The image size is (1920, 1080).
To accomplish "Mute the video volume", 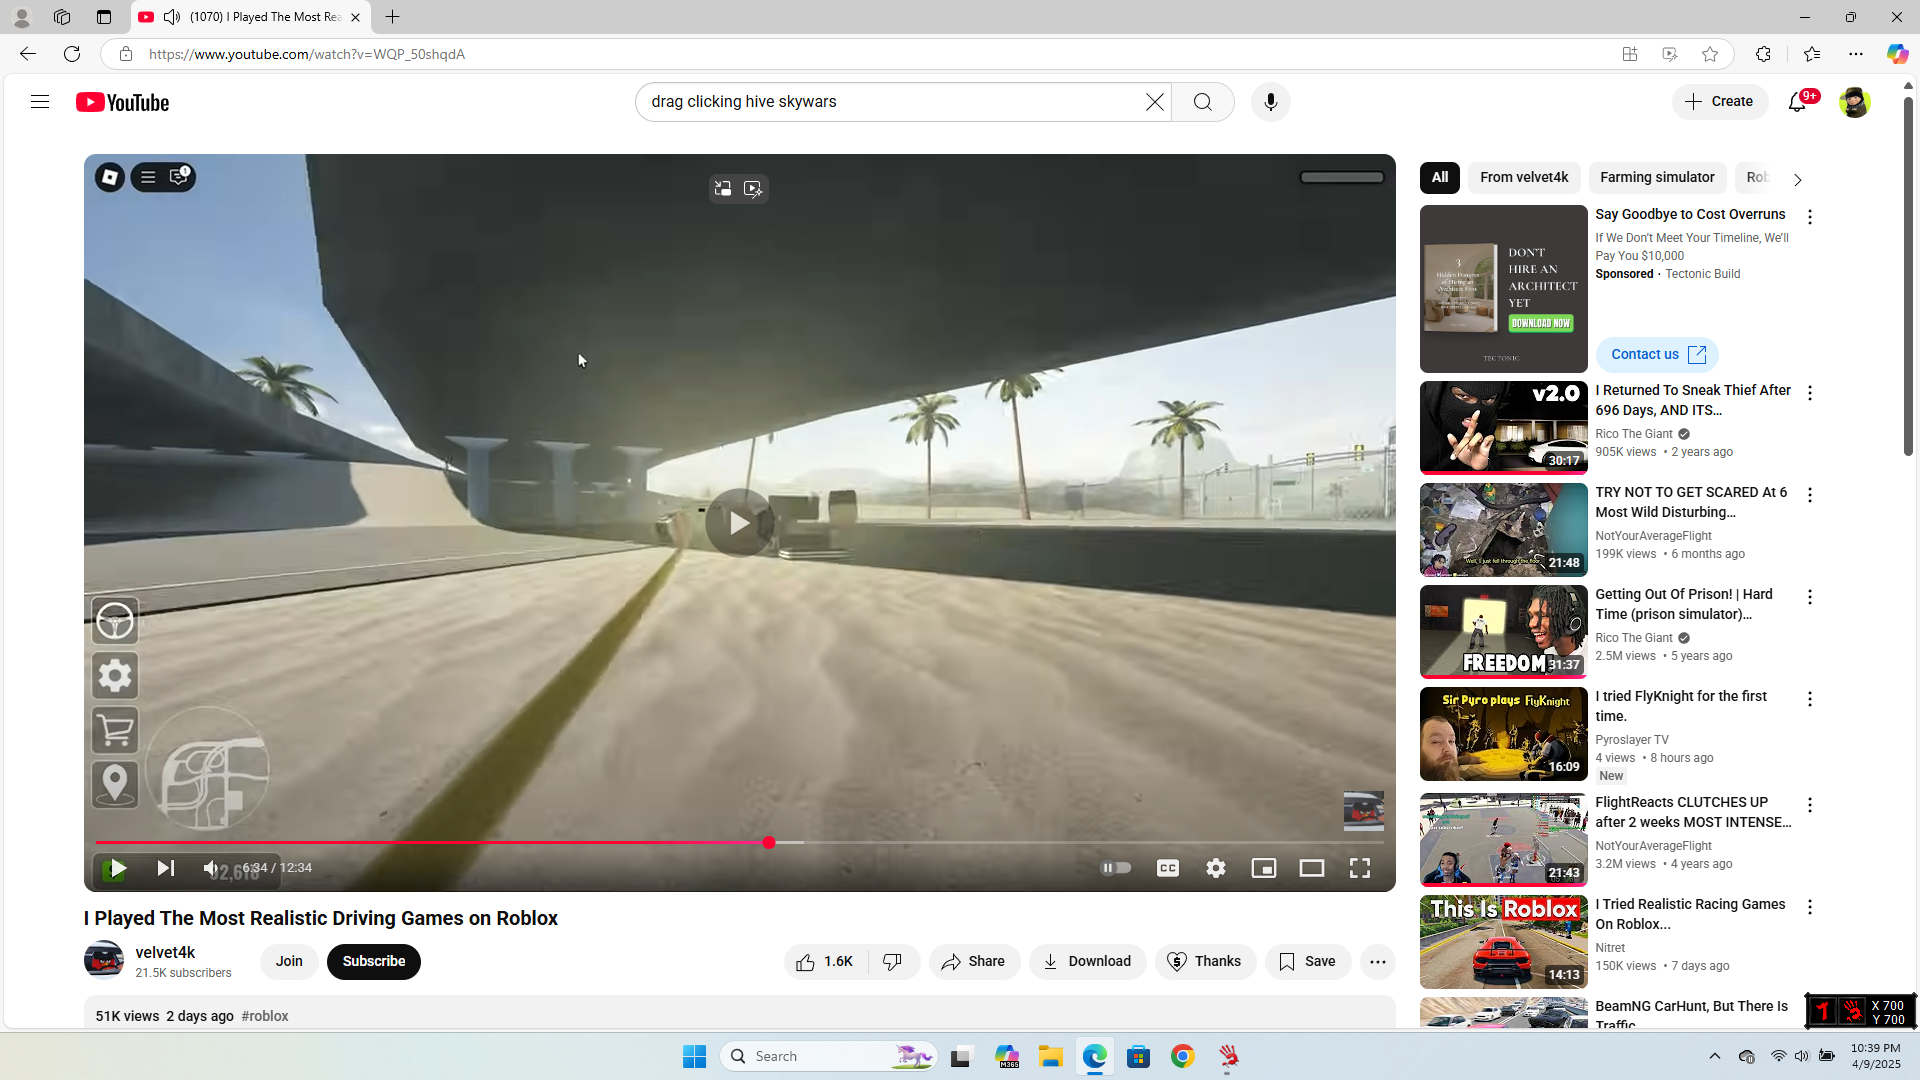I will (x=211, y=868).
